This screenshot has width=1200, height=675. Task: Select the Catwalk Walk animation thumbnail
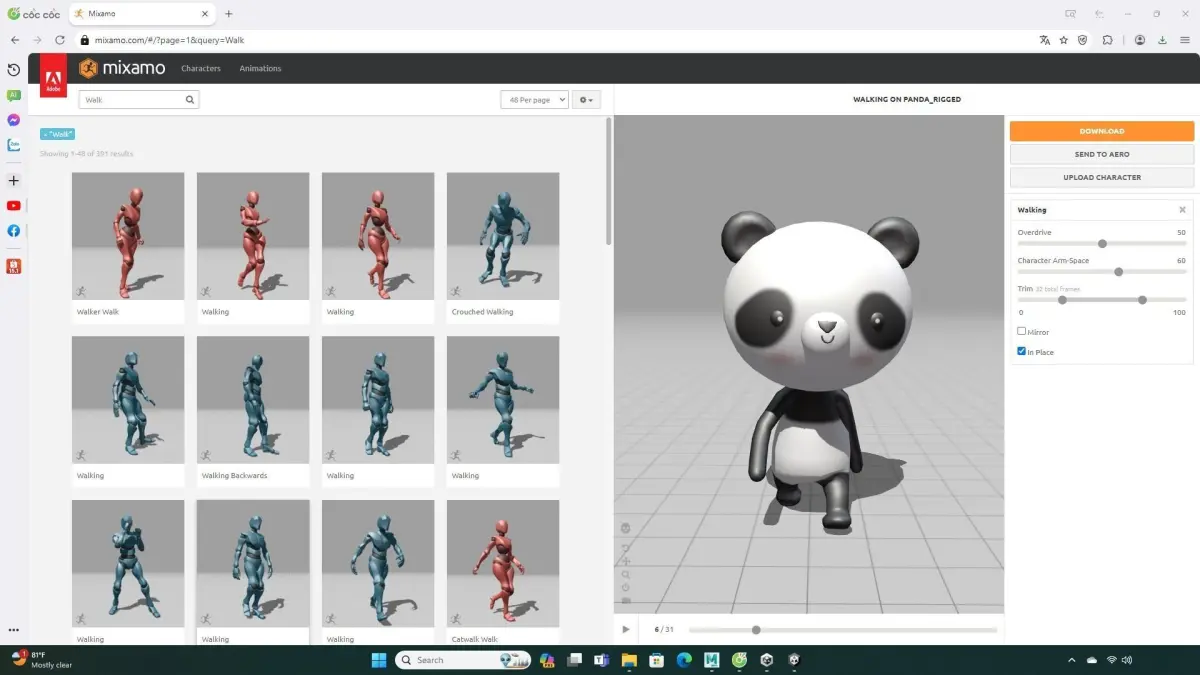[503, 564]
